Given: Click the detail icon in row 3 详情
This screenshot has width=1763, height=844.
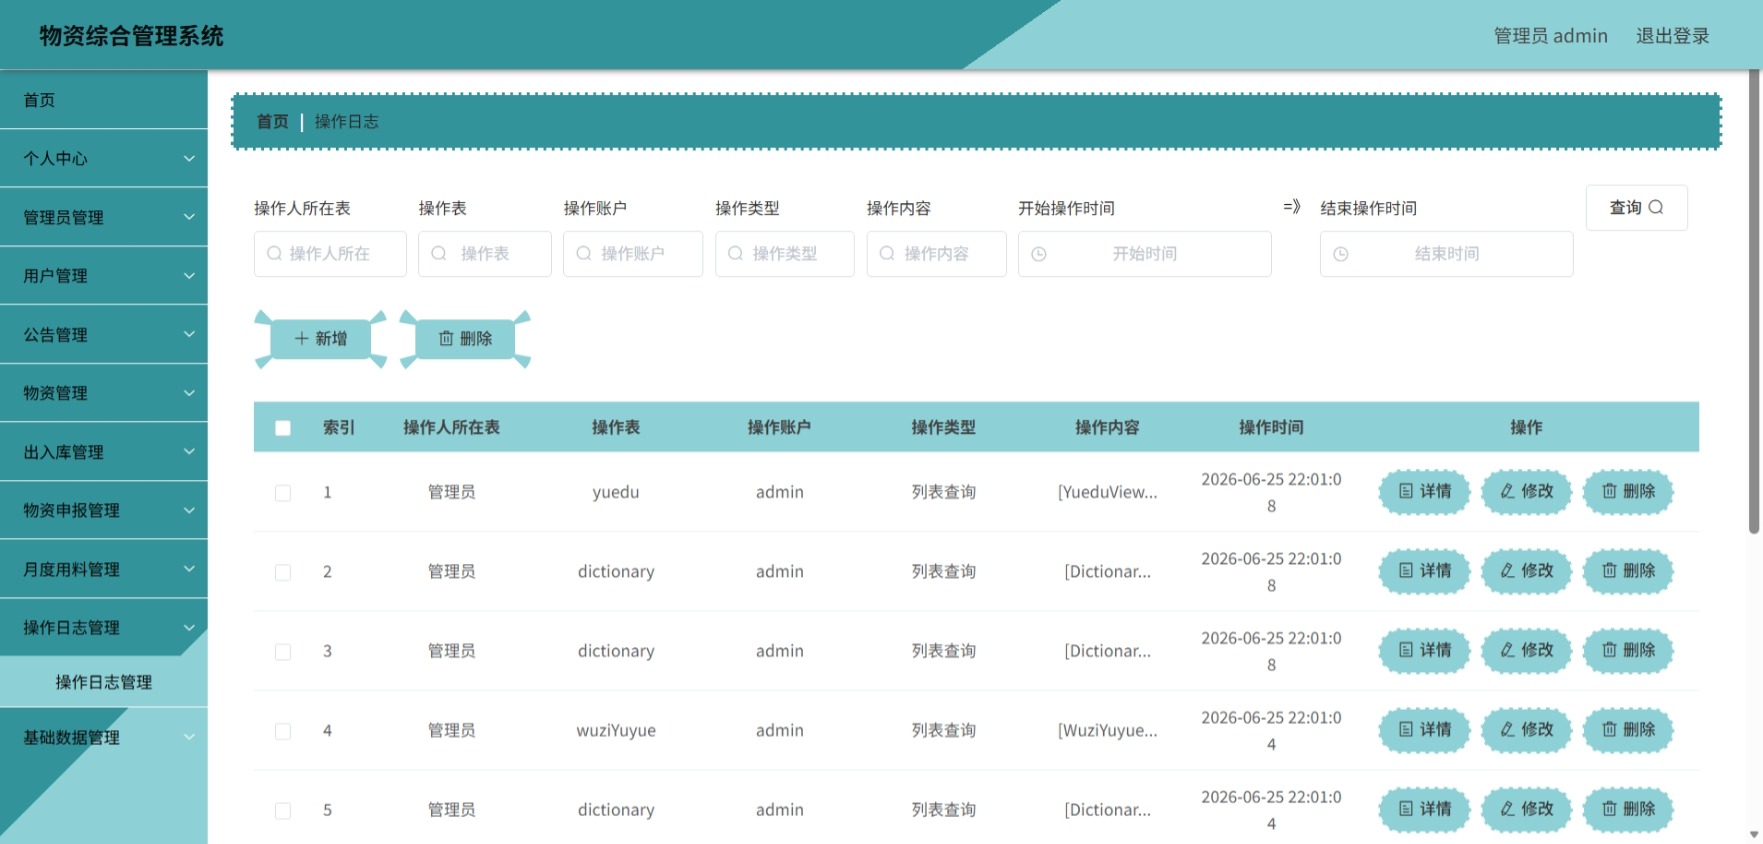Looking at the screenshot, I should point(1406,650).
